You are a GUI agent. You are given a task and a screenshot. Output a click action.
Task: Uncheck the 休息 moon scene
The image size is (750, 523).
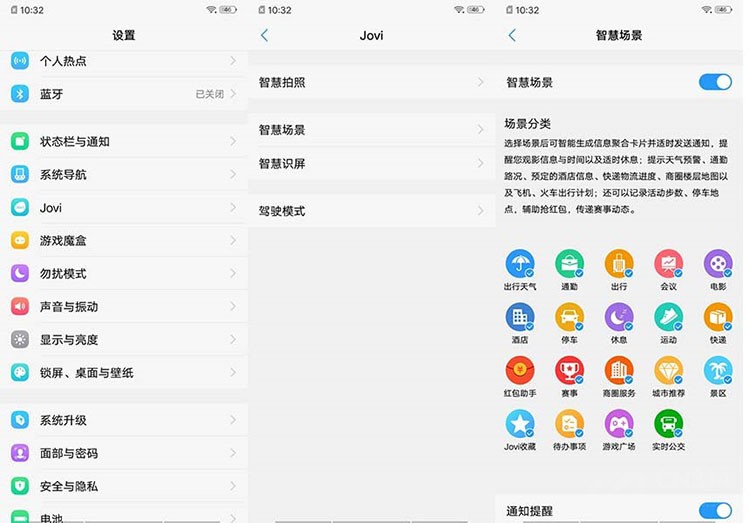point(618,317)
